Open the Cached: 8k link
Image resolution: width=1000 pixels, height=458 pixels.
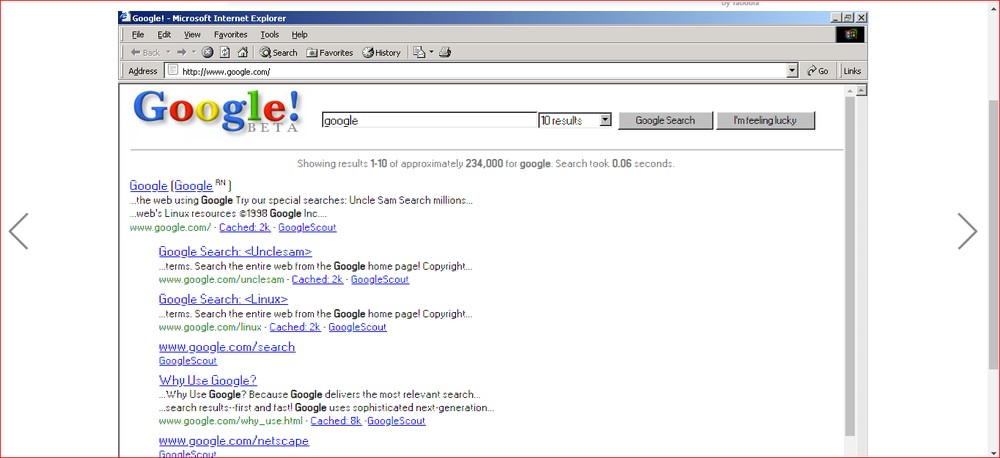click(336, 421)
